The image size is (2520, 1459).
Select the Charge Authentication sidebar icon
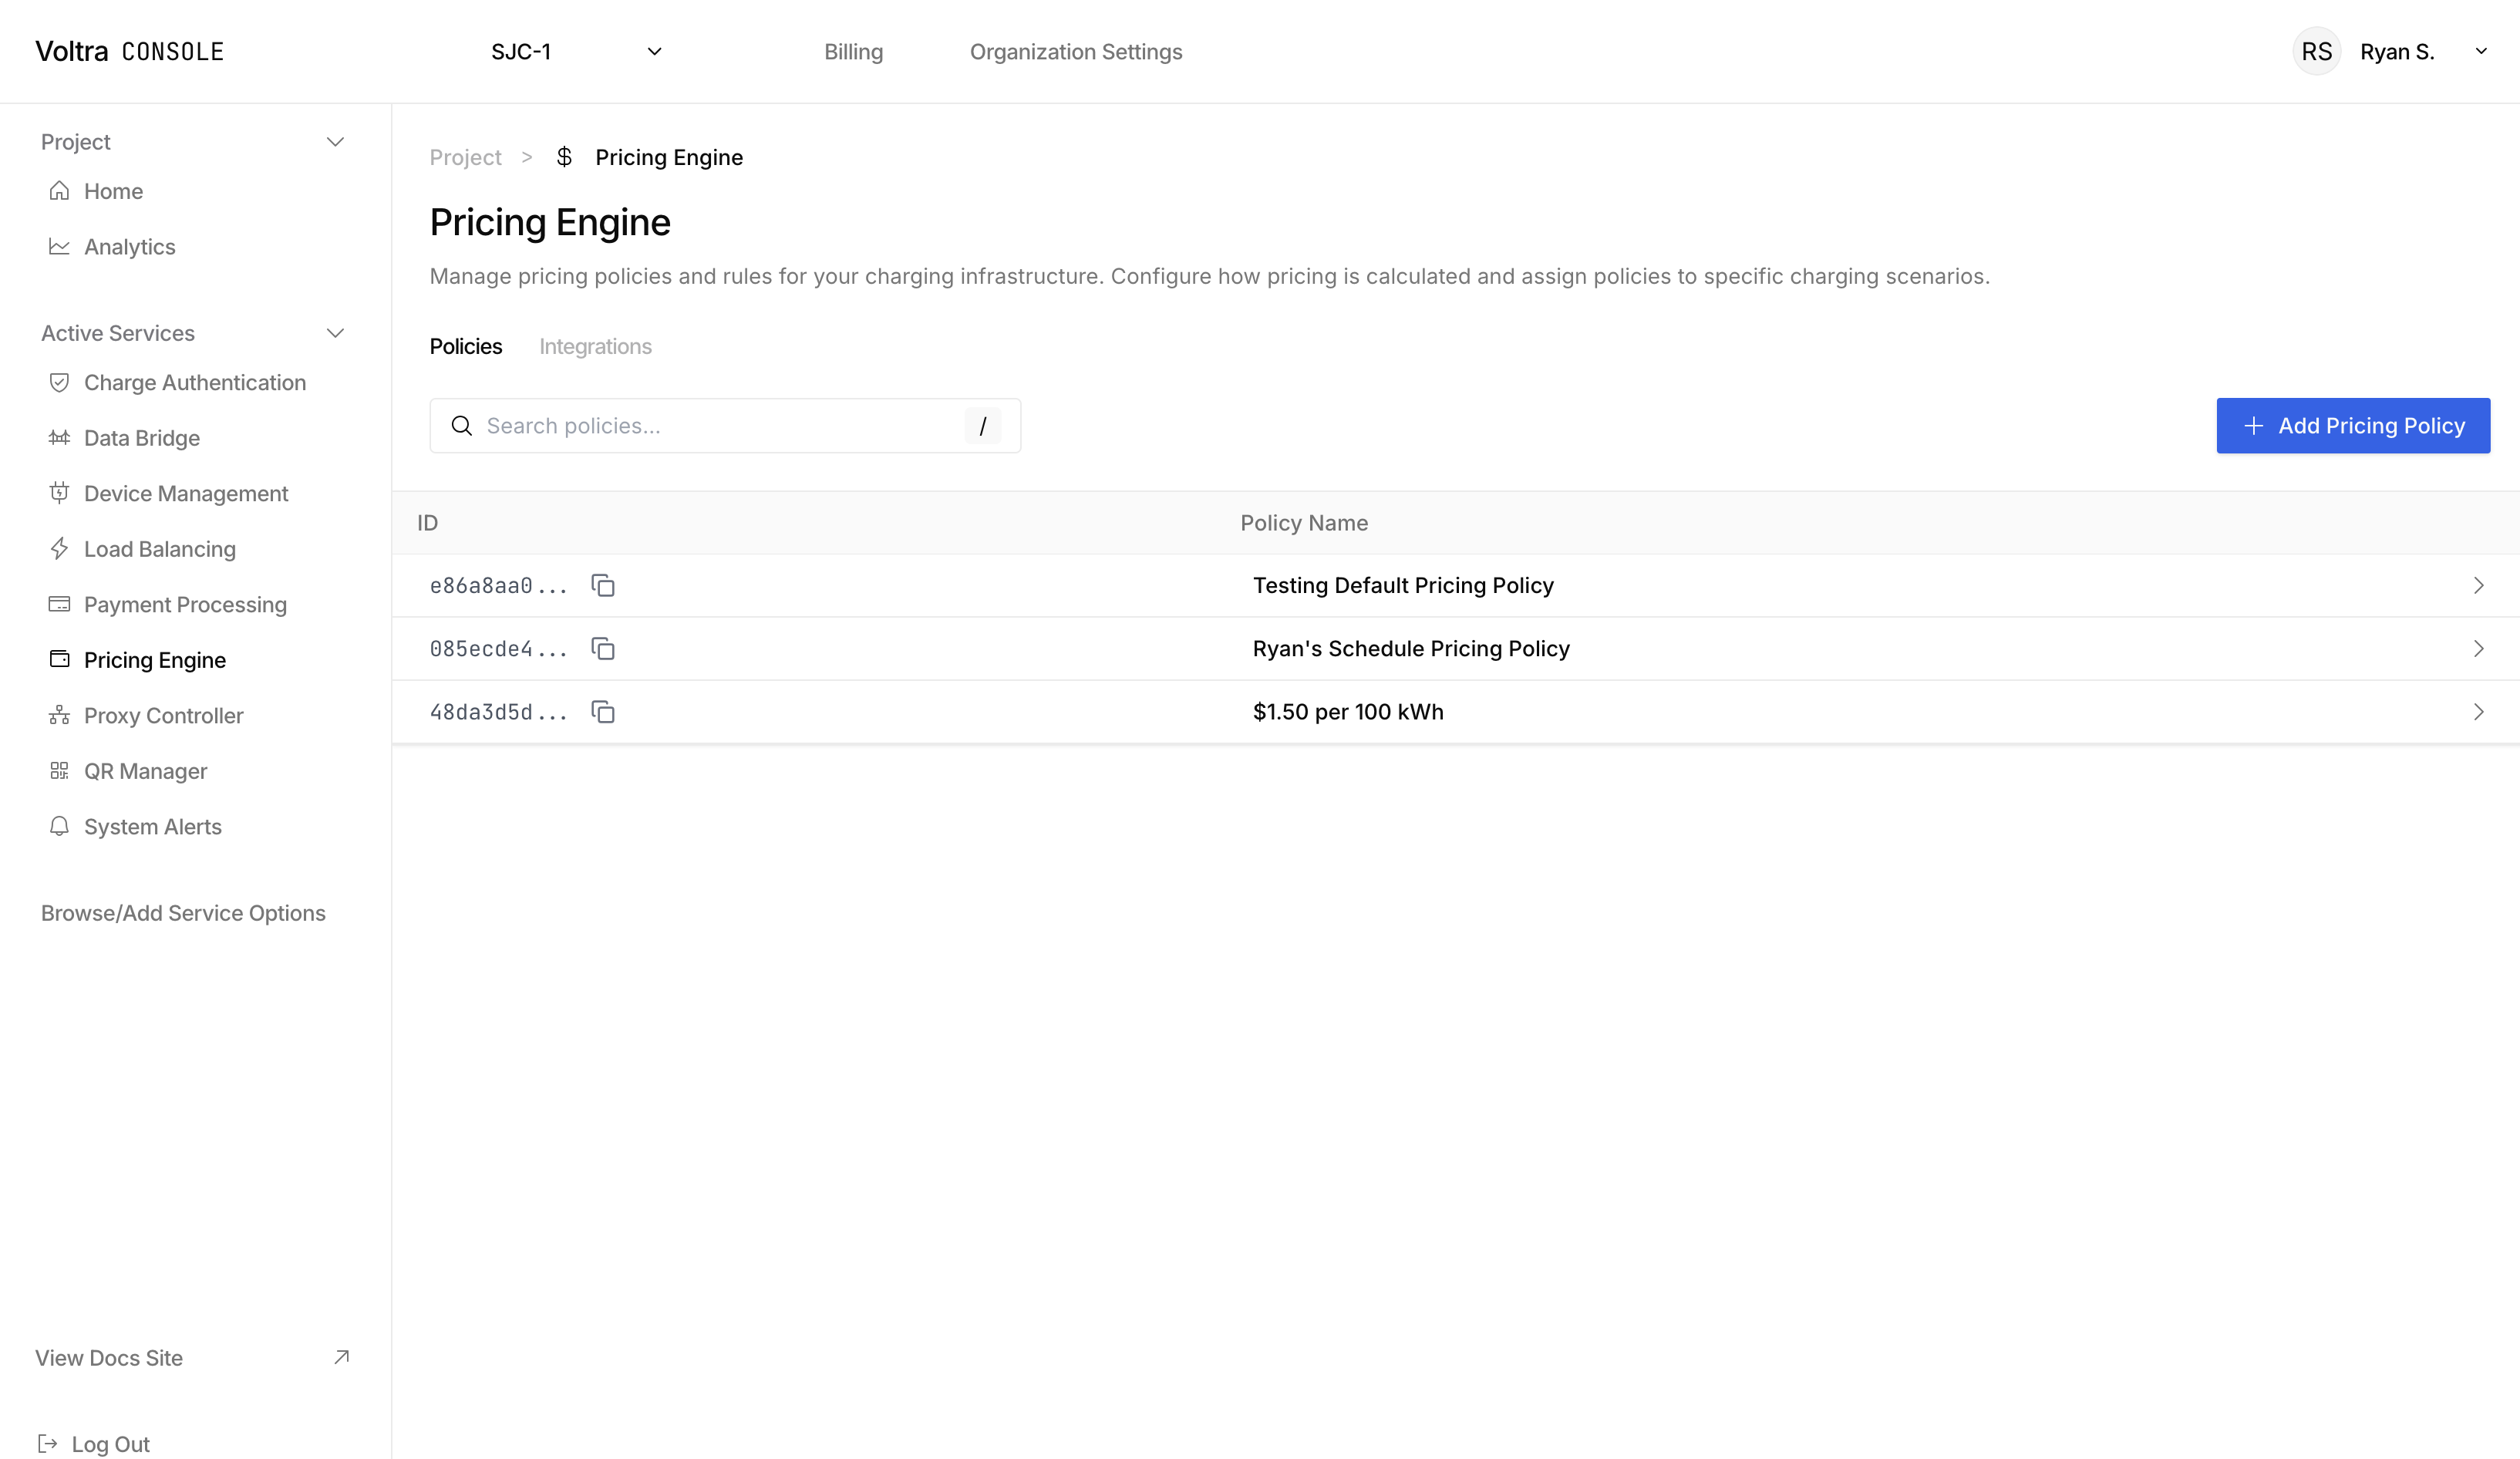[x=59, y=382]
